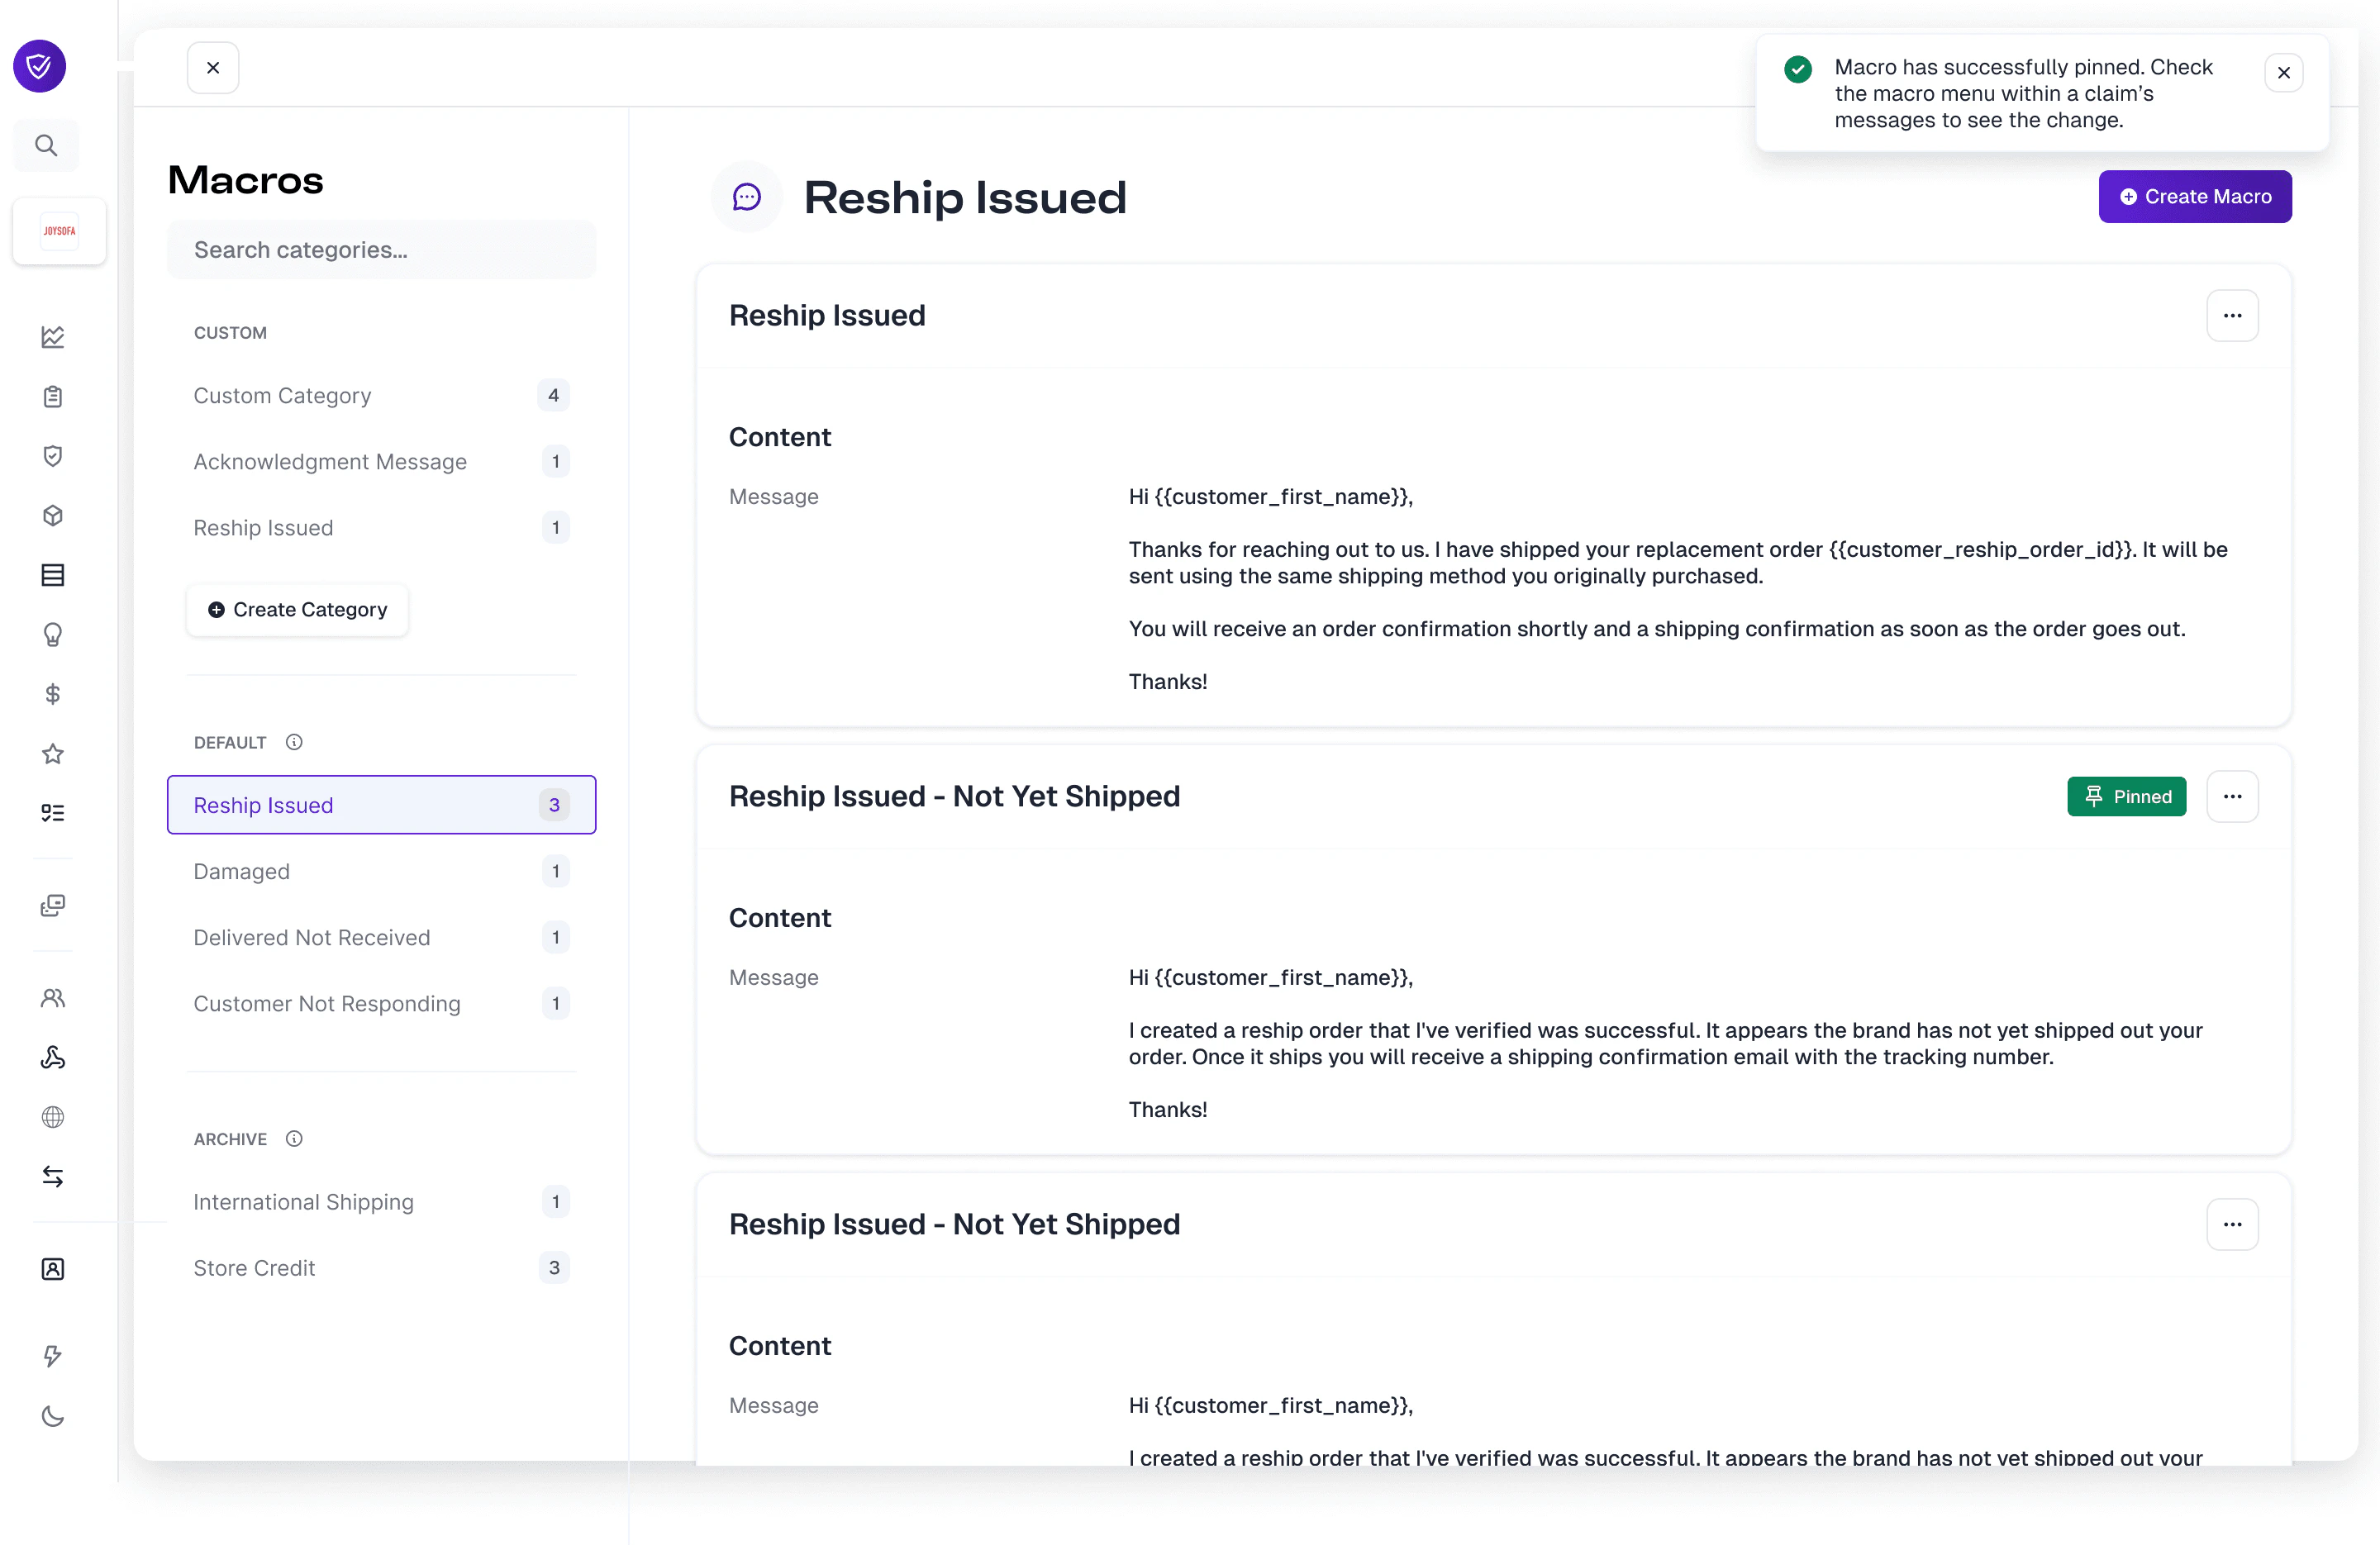2380x1550 pixels.
Task: Open the analytics chart icon in sidebar
Action: (x=53, y=337)
